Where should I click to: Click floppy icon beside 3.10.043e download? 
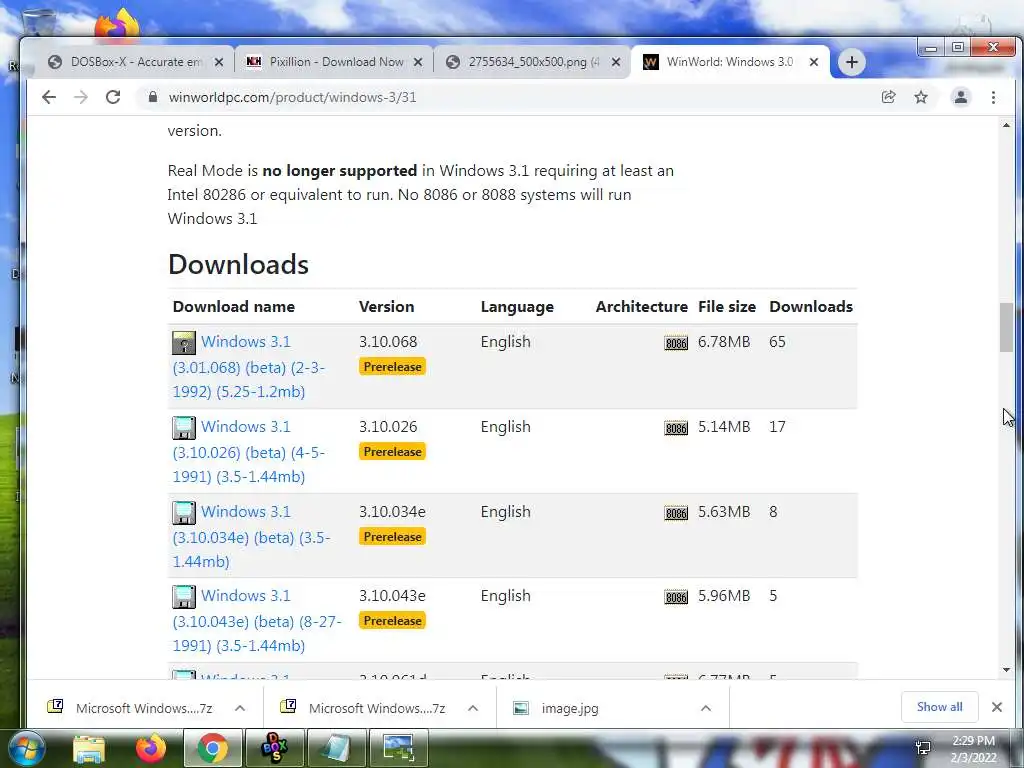click(184, 597)
